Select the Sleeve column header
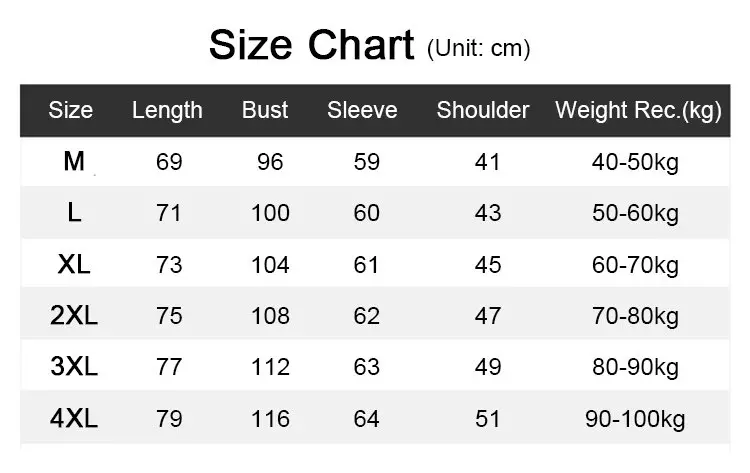Image resolution: width=750 pixels, height=473 pixels. tap(362, 110)
